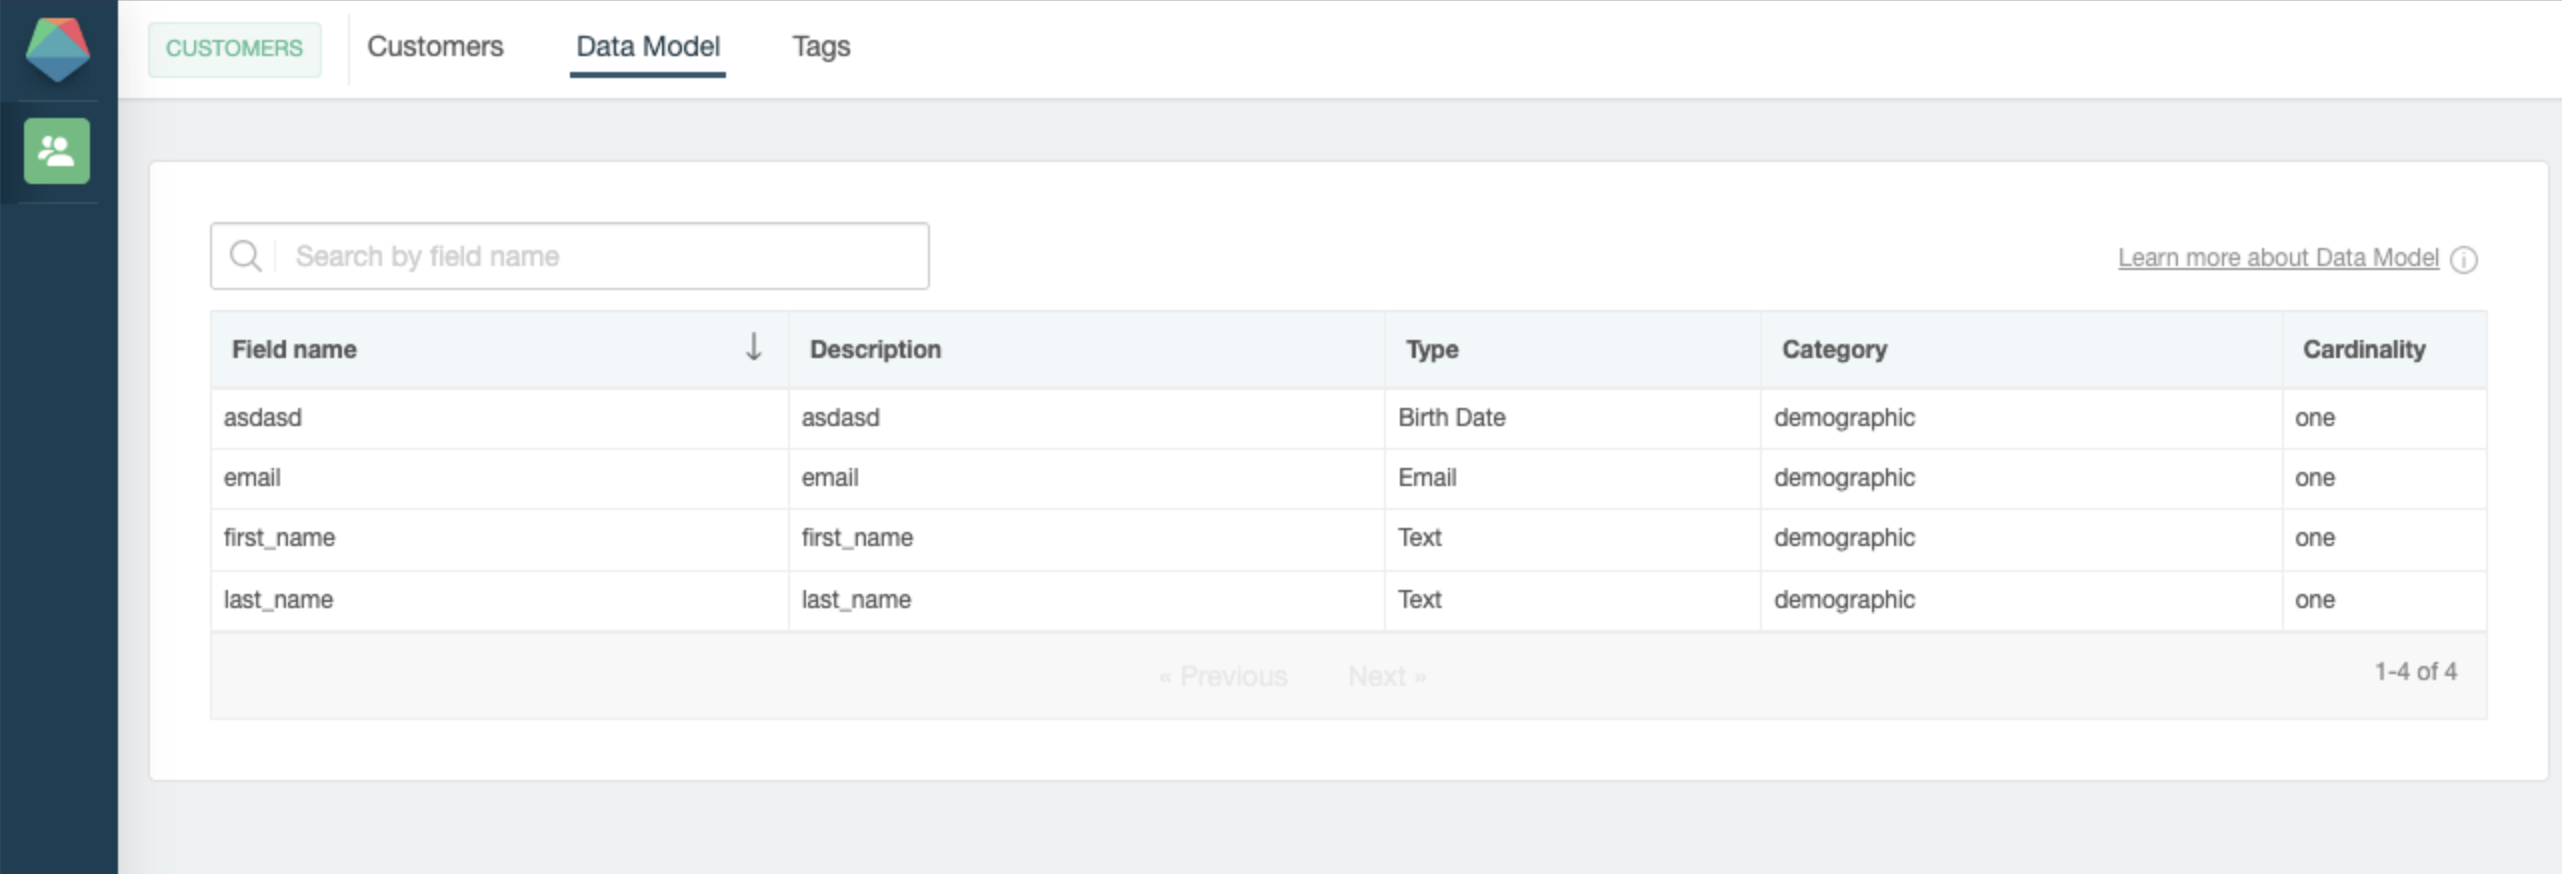Click the 1-4 of 4 record count
This screenshot has height=874, width=2562.
[x=2416, y=672]
